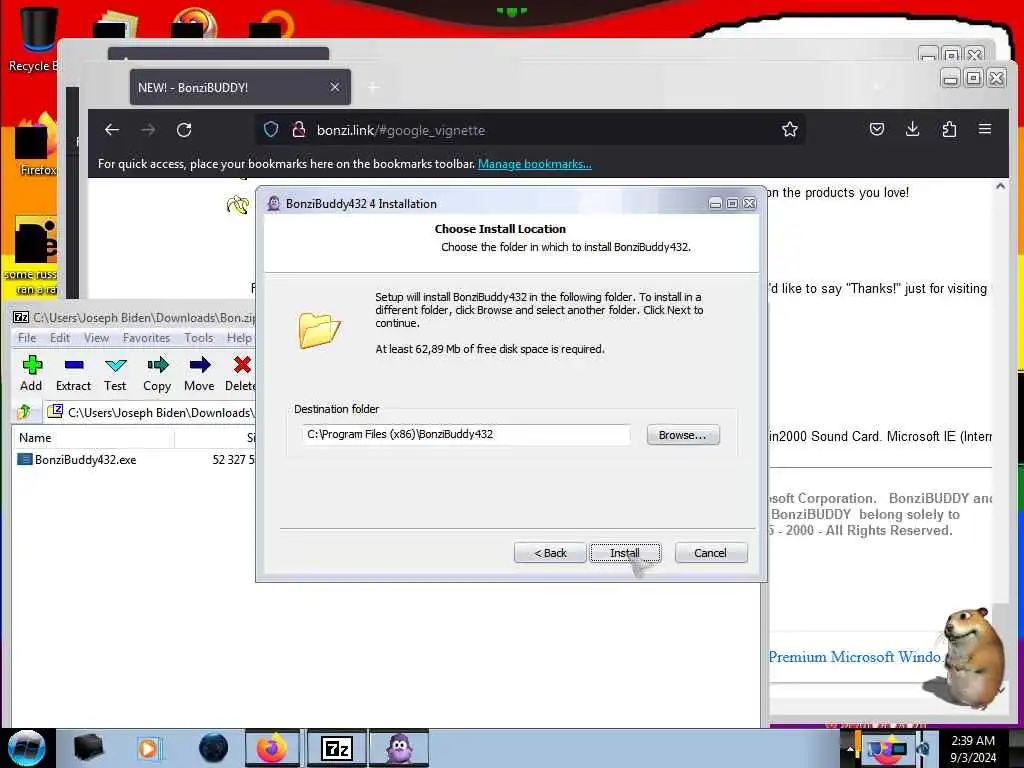Screen dimensions: 1024x768
Task: Click the 7-Zip taskbar icon
Action: tap(336, 748)
